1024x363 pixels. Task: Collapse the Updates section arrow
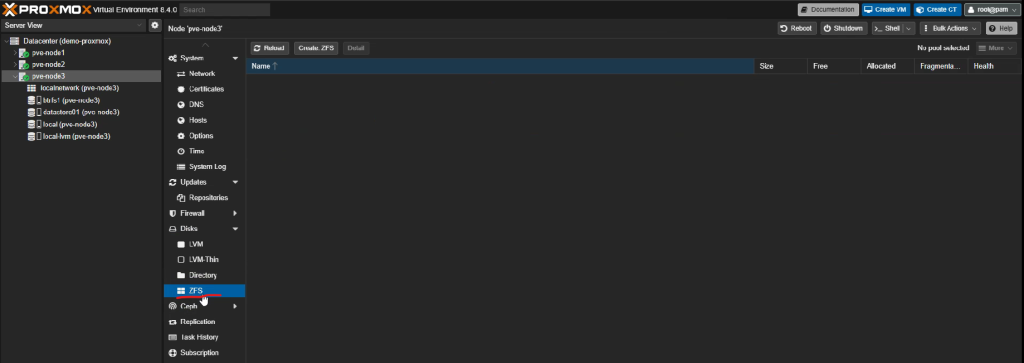pyautogui.click(x=235, y=182)
